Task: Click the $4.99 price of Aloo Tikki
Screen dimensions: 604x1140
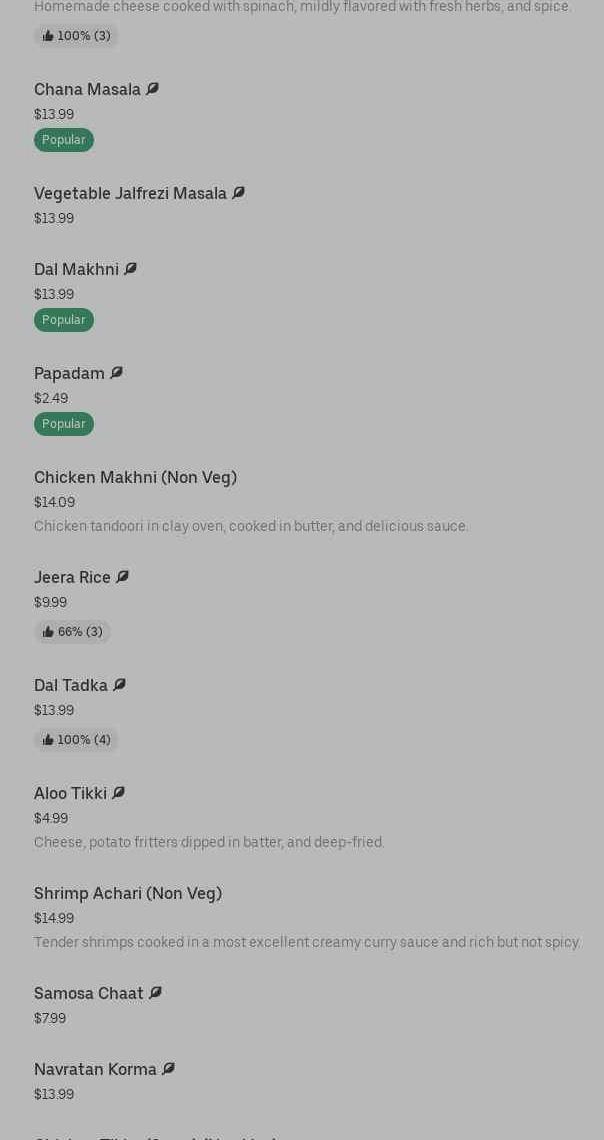Action: tap(51, 818)
